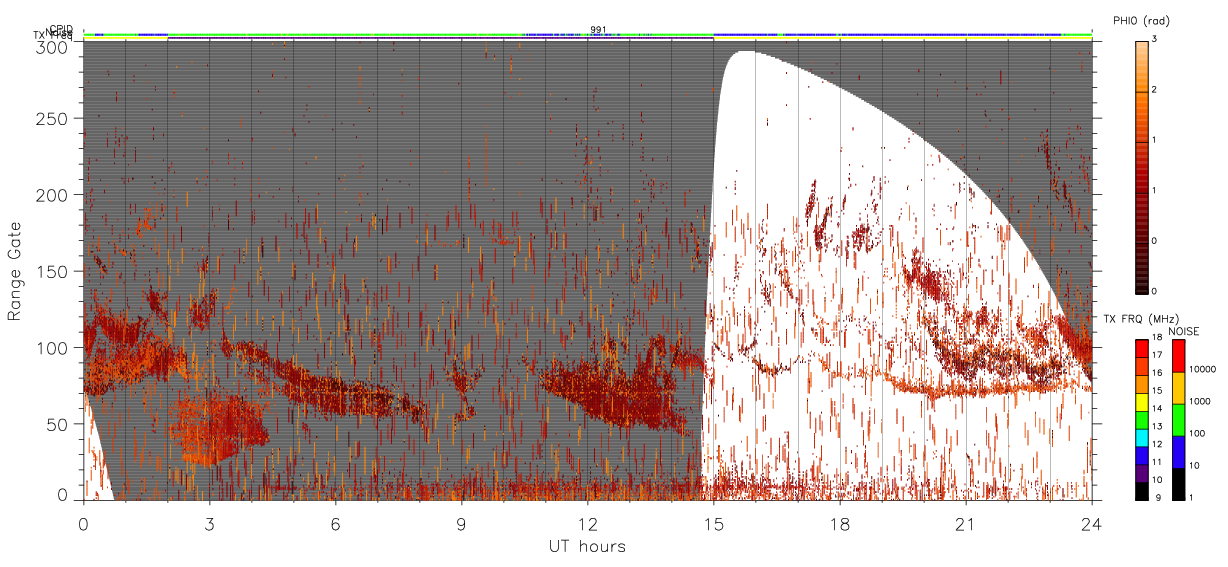Click x-axis tick label "9"
Screen dimensions: 1228x567
[461, 523]
